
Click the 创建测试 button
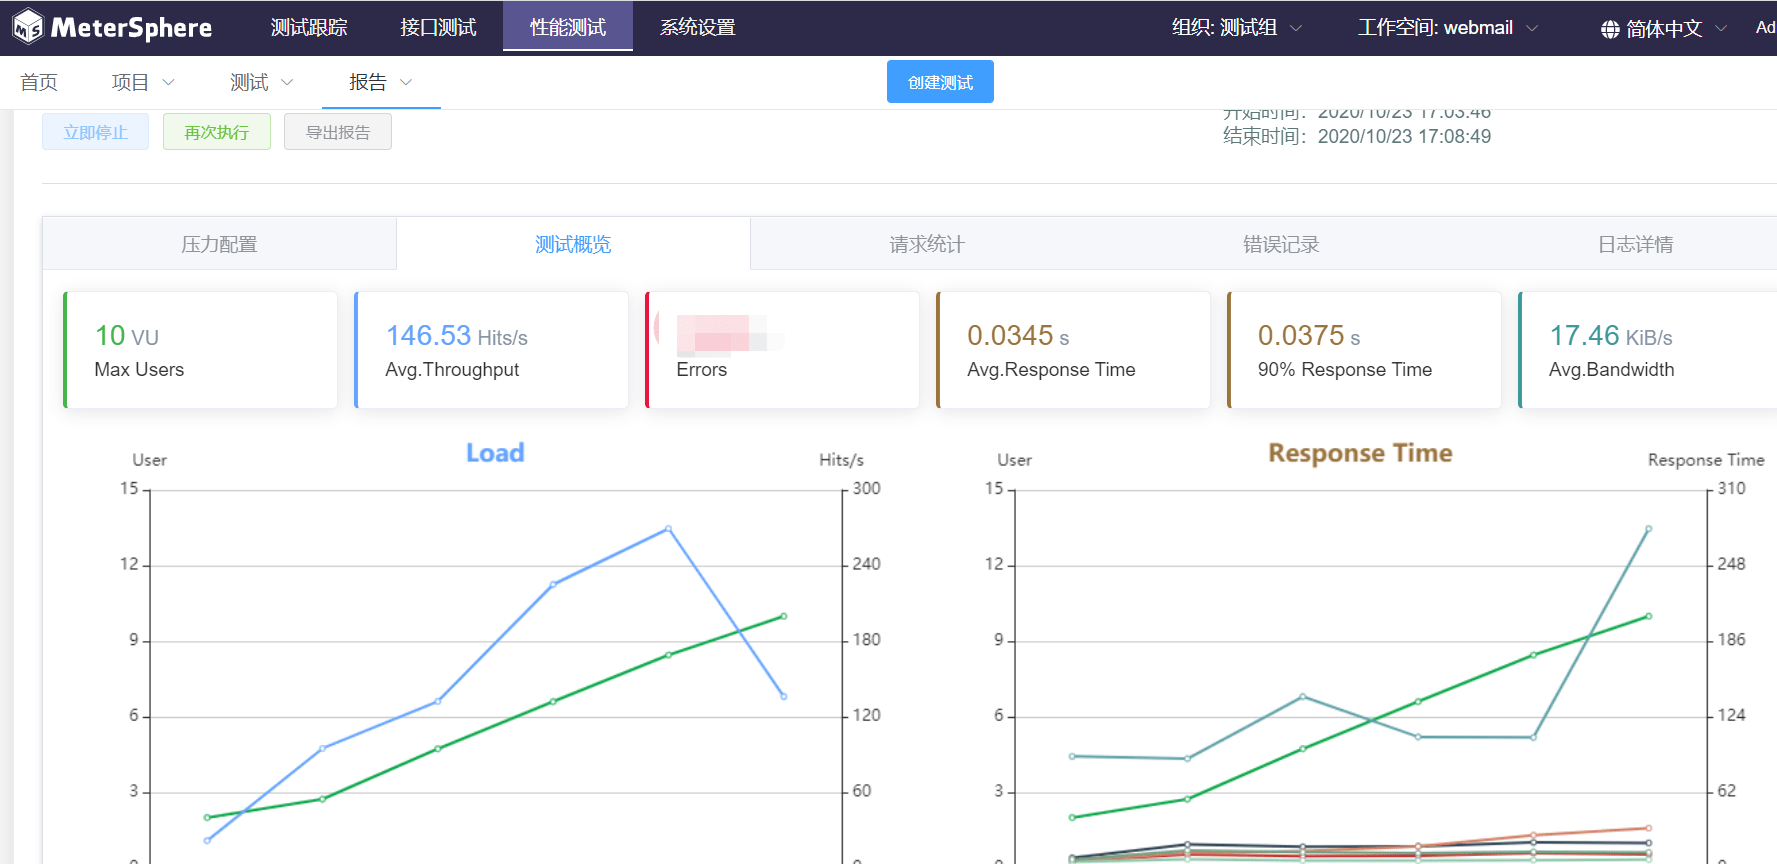click(940, 82)
